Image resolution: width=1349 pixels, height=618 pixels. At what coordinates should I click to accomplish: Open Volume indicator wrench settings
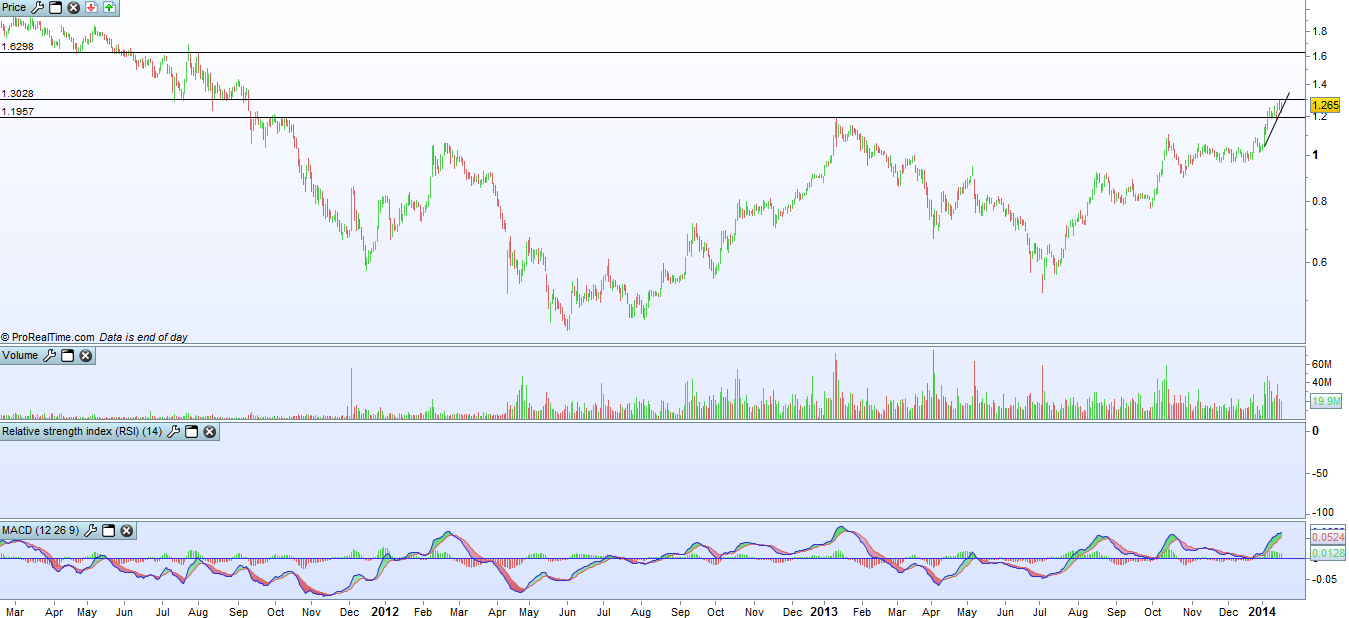(x=50, y=356)
